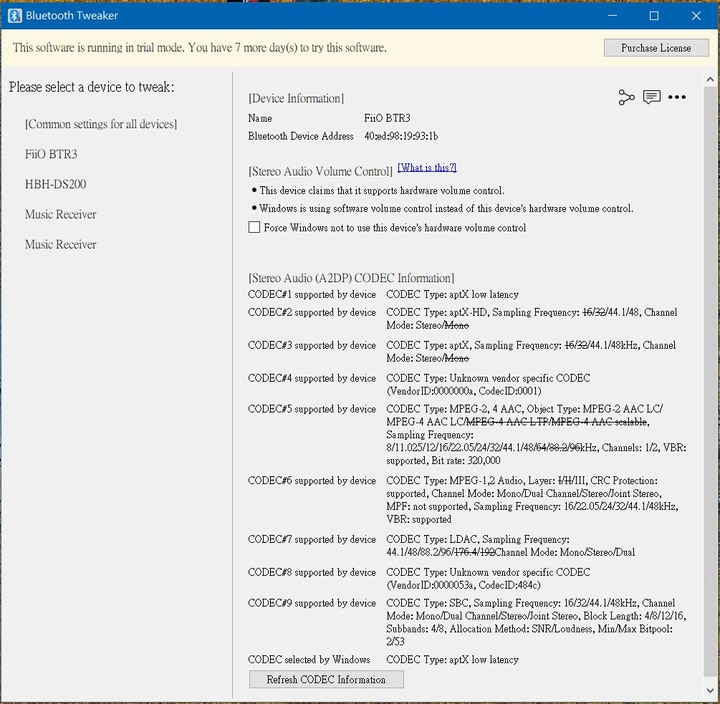Screen dimensions: 720x704
Task: Click the Purchase License button
Action: coord(656,48)
